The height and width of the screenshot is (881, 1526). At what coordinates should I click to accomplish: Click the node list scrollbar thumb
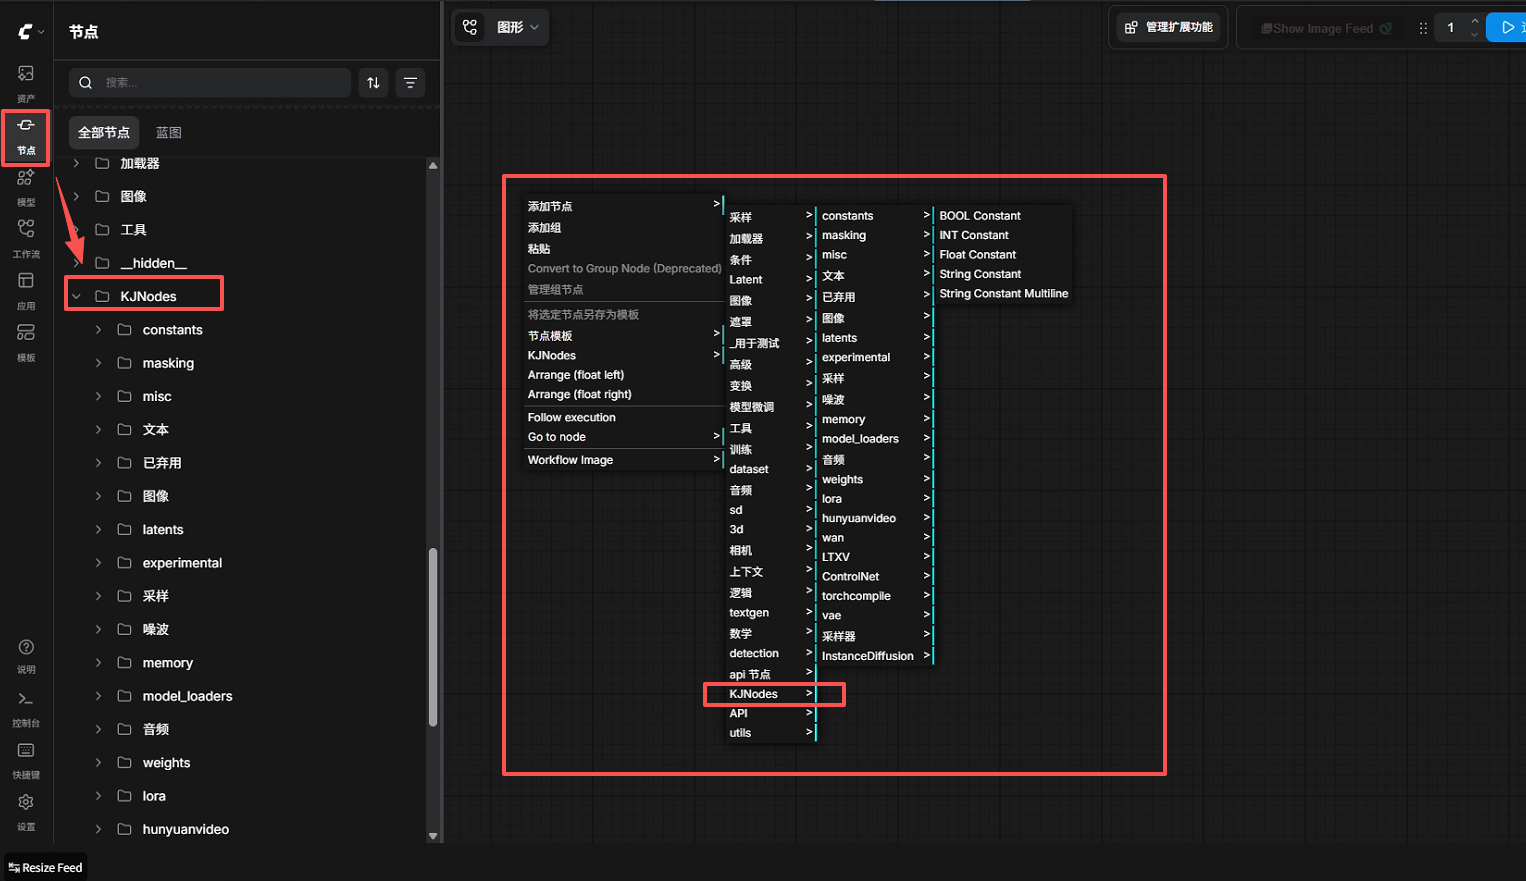433,637
